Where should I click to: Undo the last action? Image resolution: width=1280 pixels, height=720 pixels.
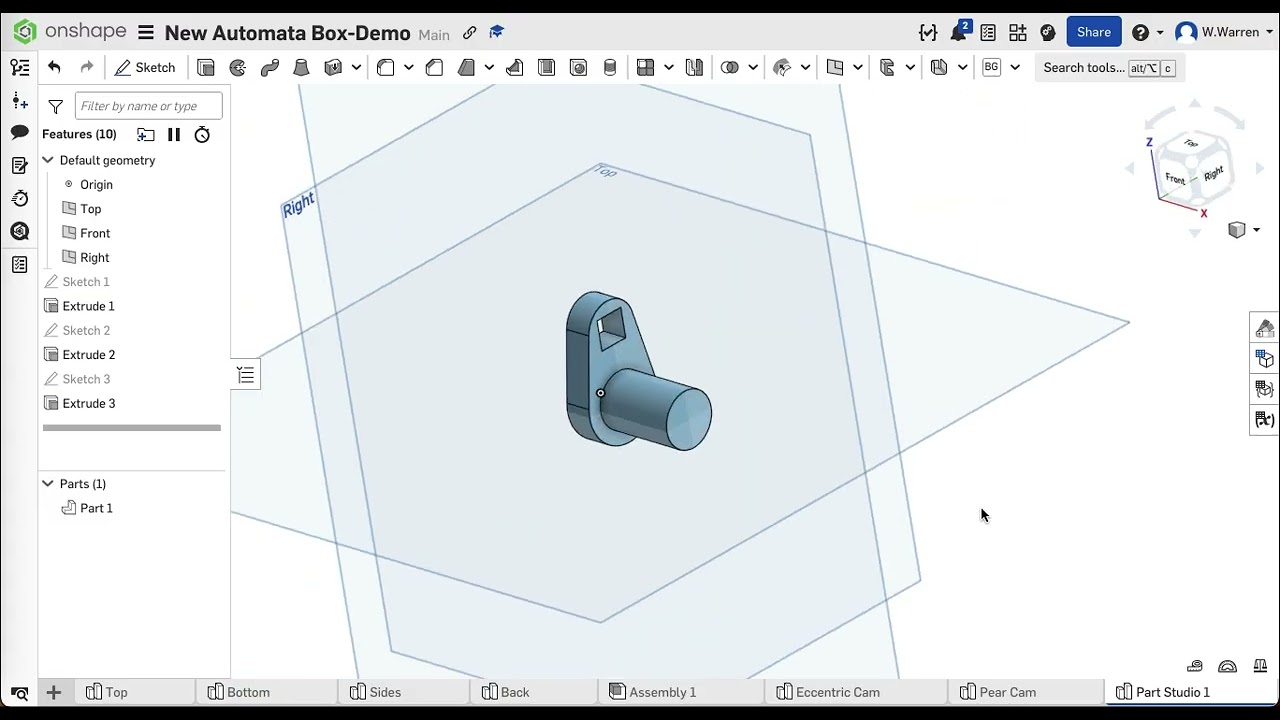click(x=54, y=67)
